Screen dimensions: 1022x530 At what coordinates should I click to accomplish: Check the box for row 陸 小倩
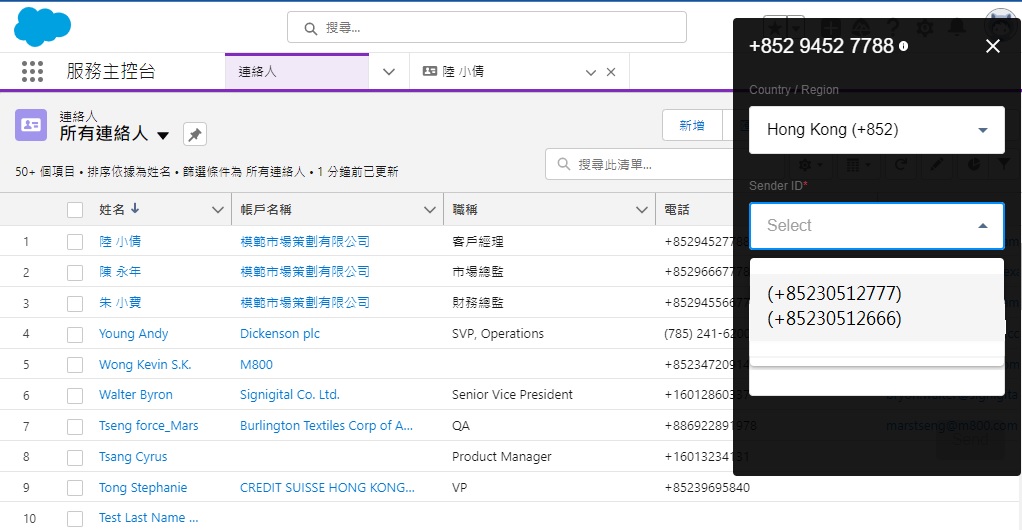75,241
